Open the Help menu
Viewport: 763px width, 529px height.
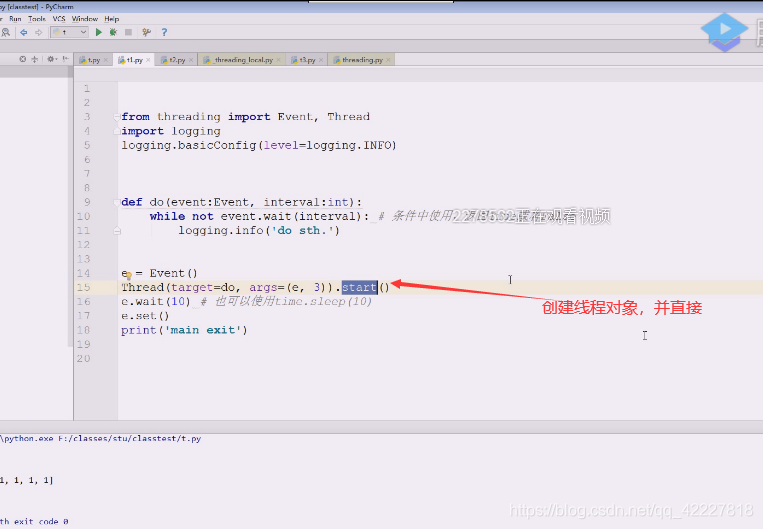click(x=111, y=19)
